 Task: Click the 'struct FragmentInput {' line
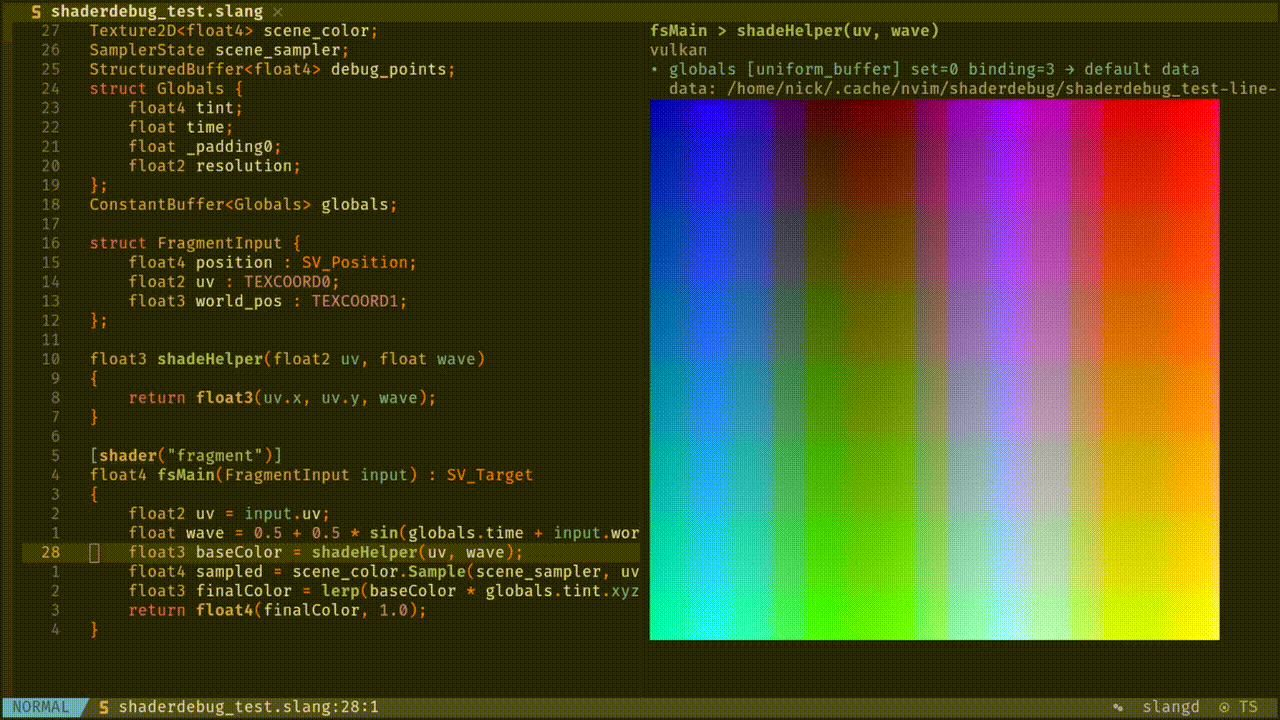[x=196, y=243]
